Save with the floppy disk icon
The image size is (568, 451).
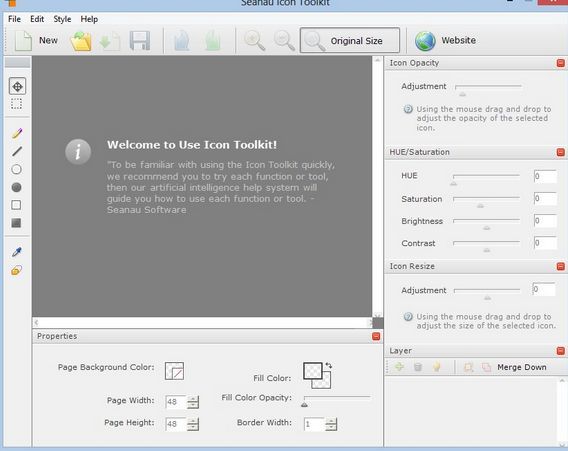pos(140,41)
